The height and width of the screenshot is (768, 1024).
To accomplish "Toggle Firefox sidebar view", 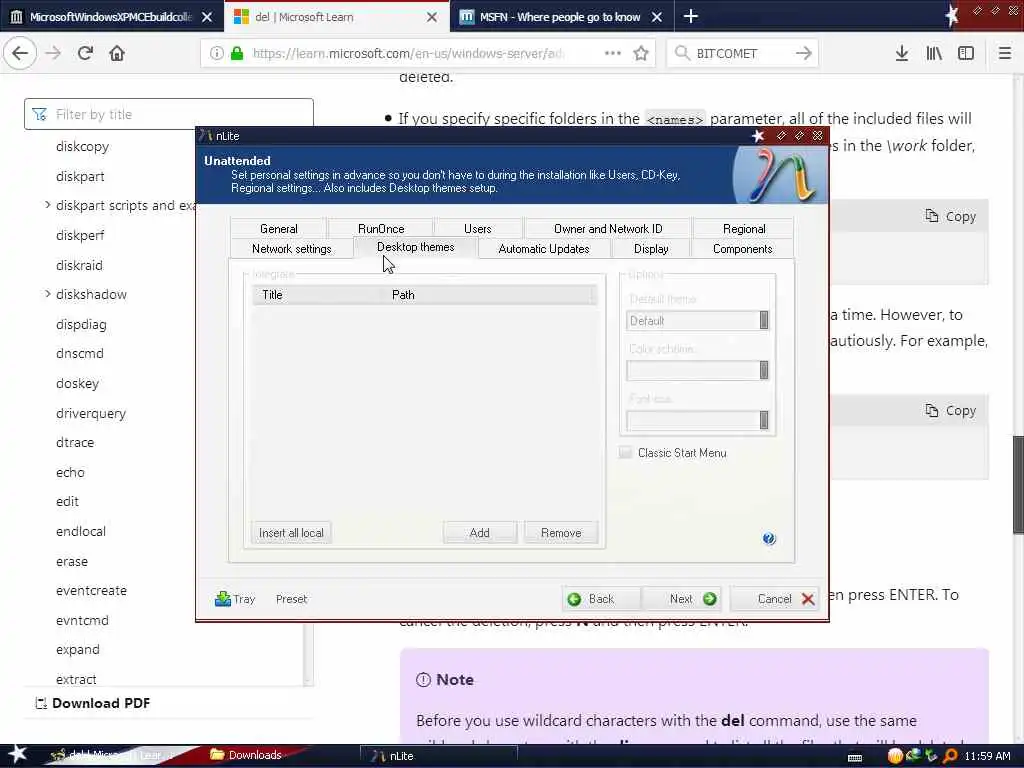I will (x=966, y=53).
